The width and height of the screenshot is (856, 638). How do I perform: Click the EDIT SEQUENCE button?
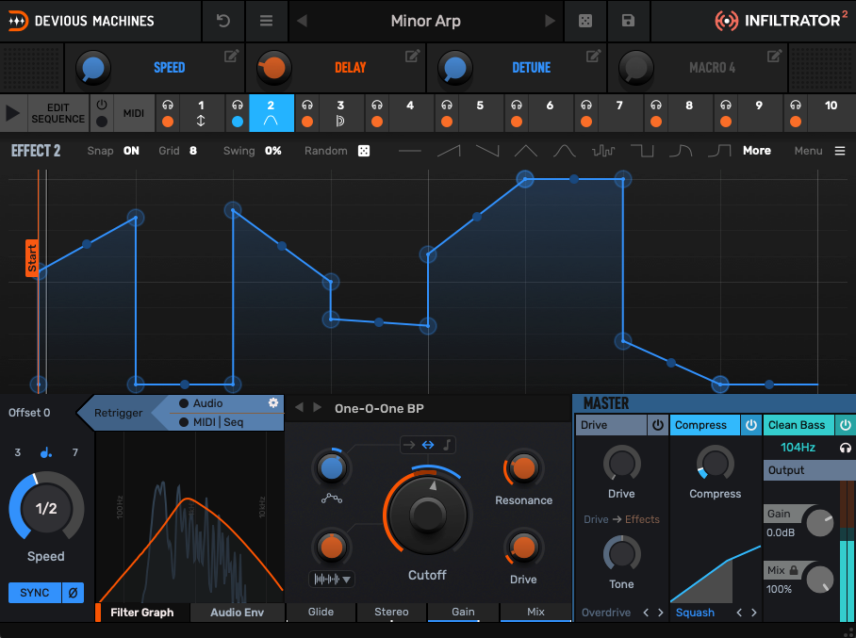click(x=58, y=113)
